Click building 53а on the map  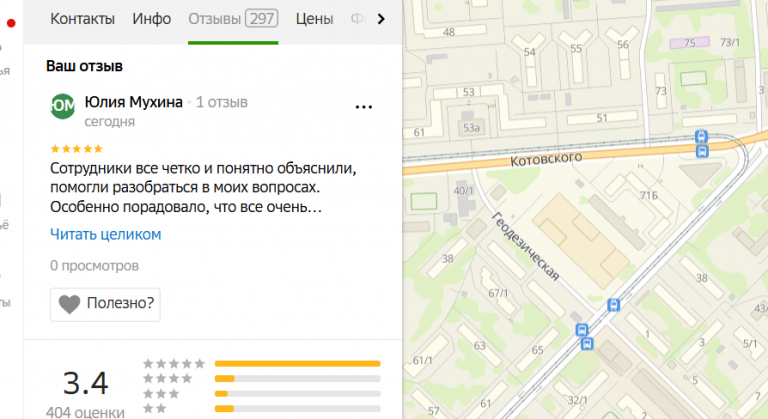click(x=471, y=128)
